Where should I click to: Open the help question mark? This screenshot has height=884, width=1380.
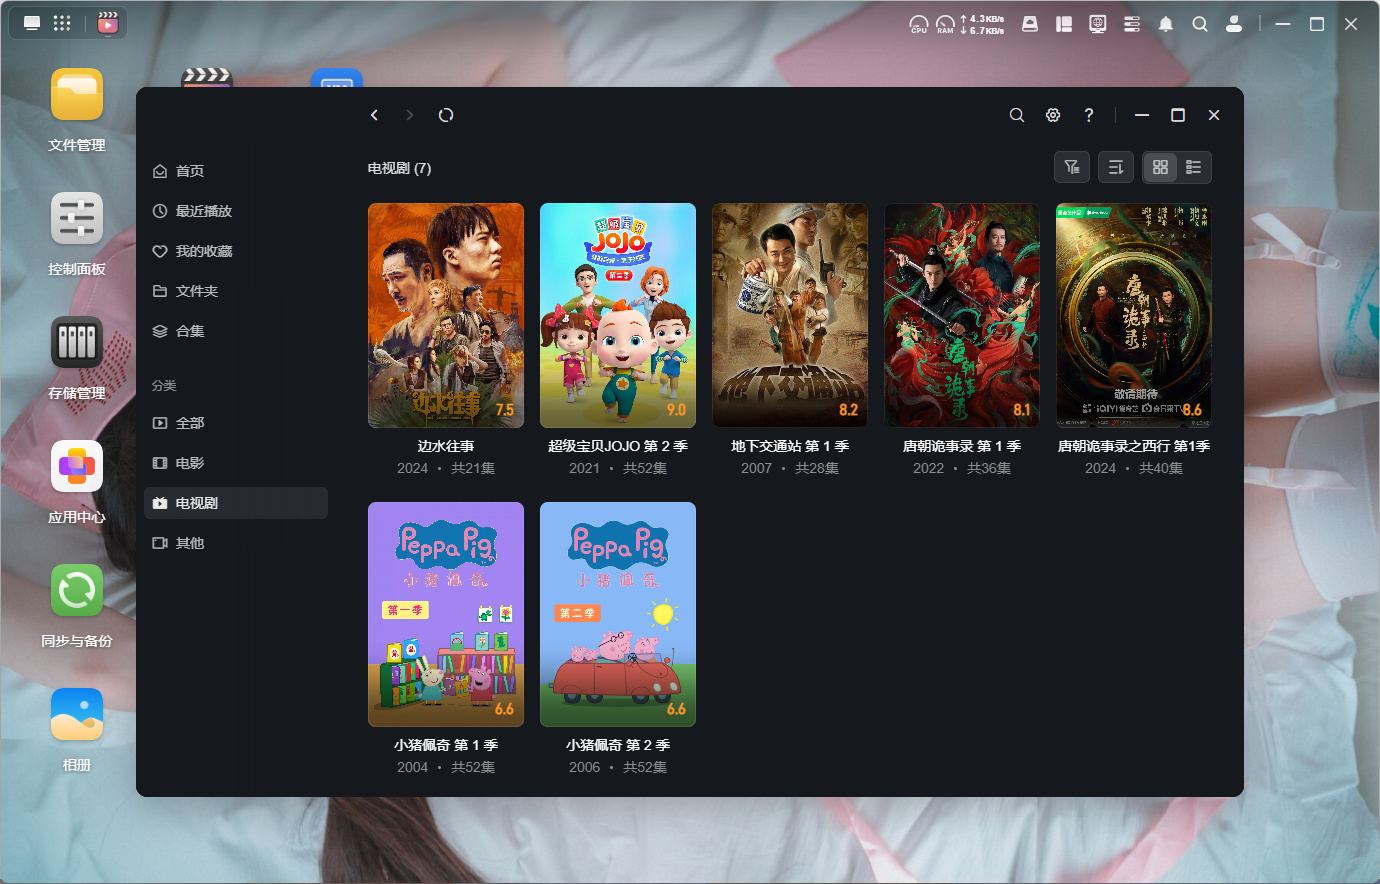tap(1089, 115)
